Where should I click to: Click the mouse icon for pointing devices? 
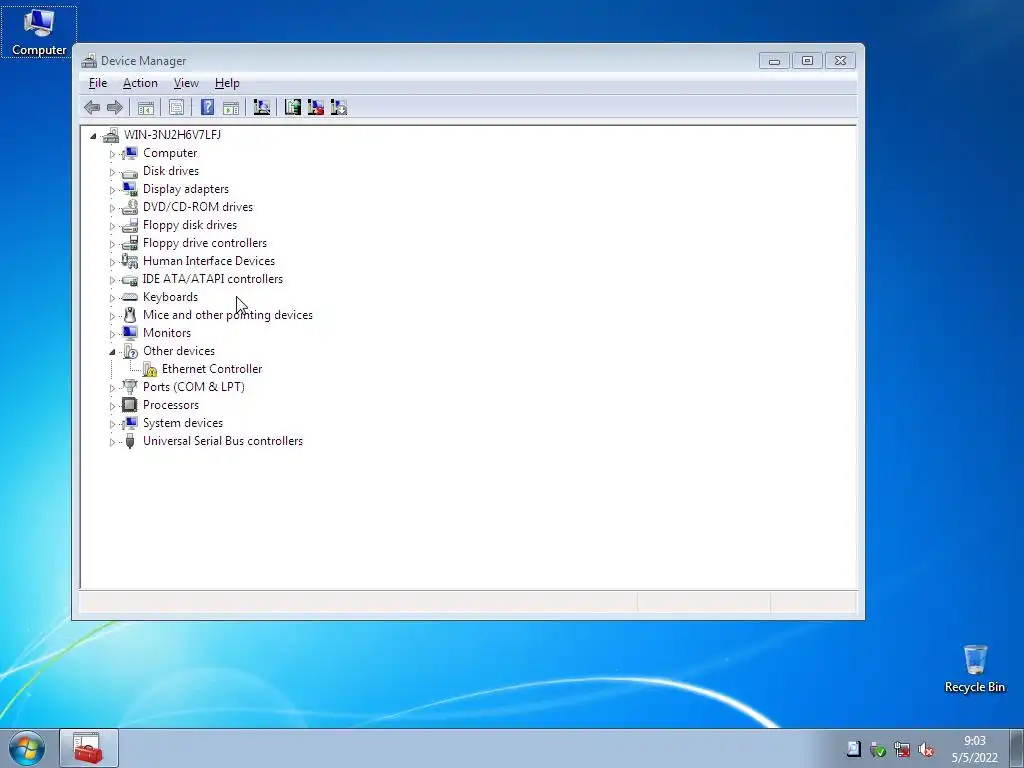pos(130,315)
